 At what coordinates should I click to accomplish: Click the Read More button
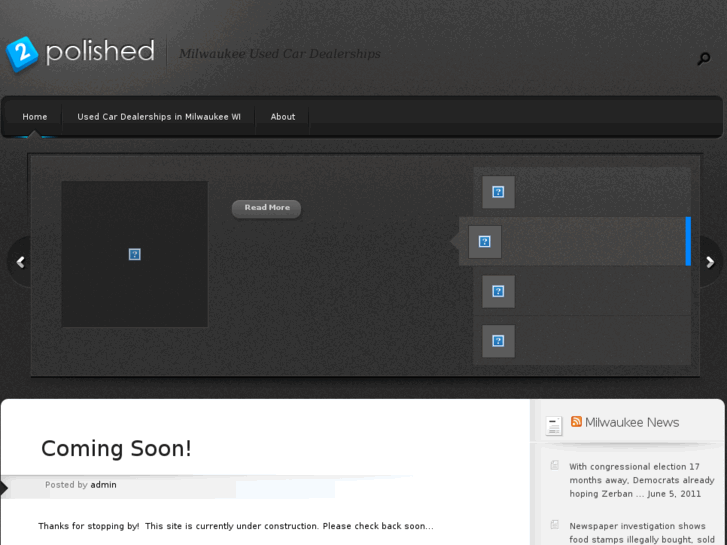pos(267,208)
